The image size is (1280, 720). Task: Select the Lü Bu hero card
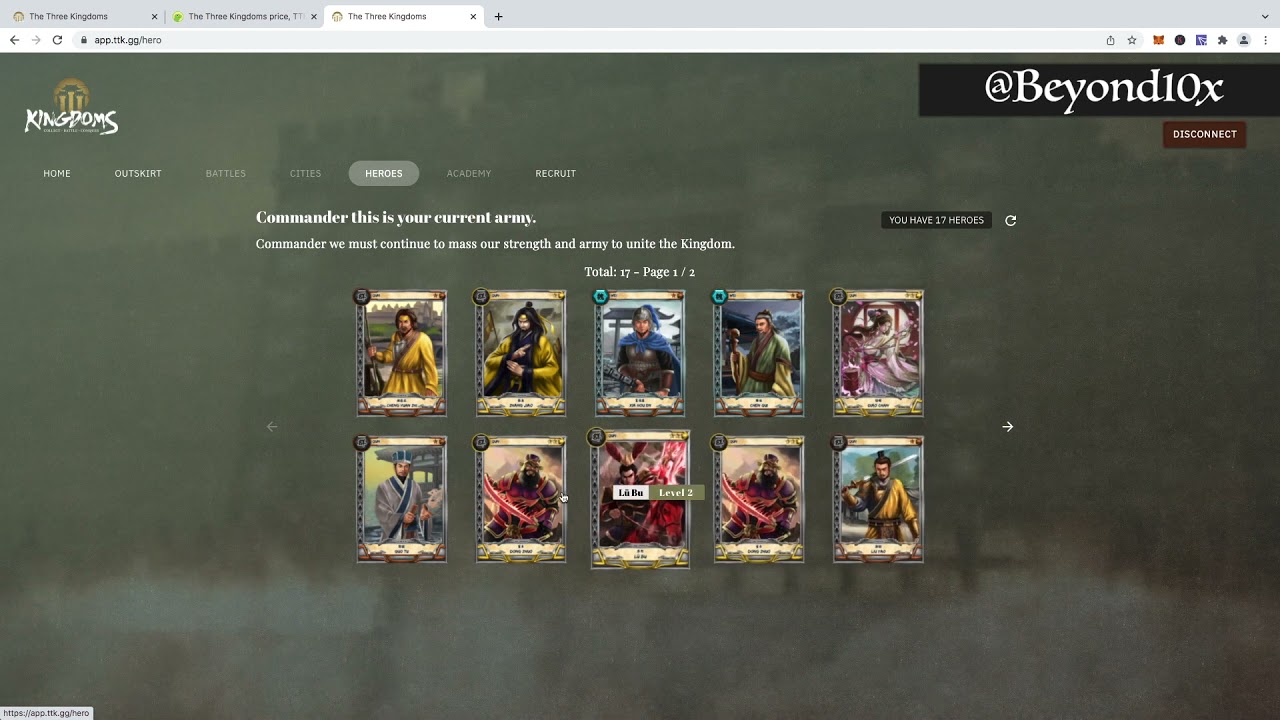click(640, 499)
